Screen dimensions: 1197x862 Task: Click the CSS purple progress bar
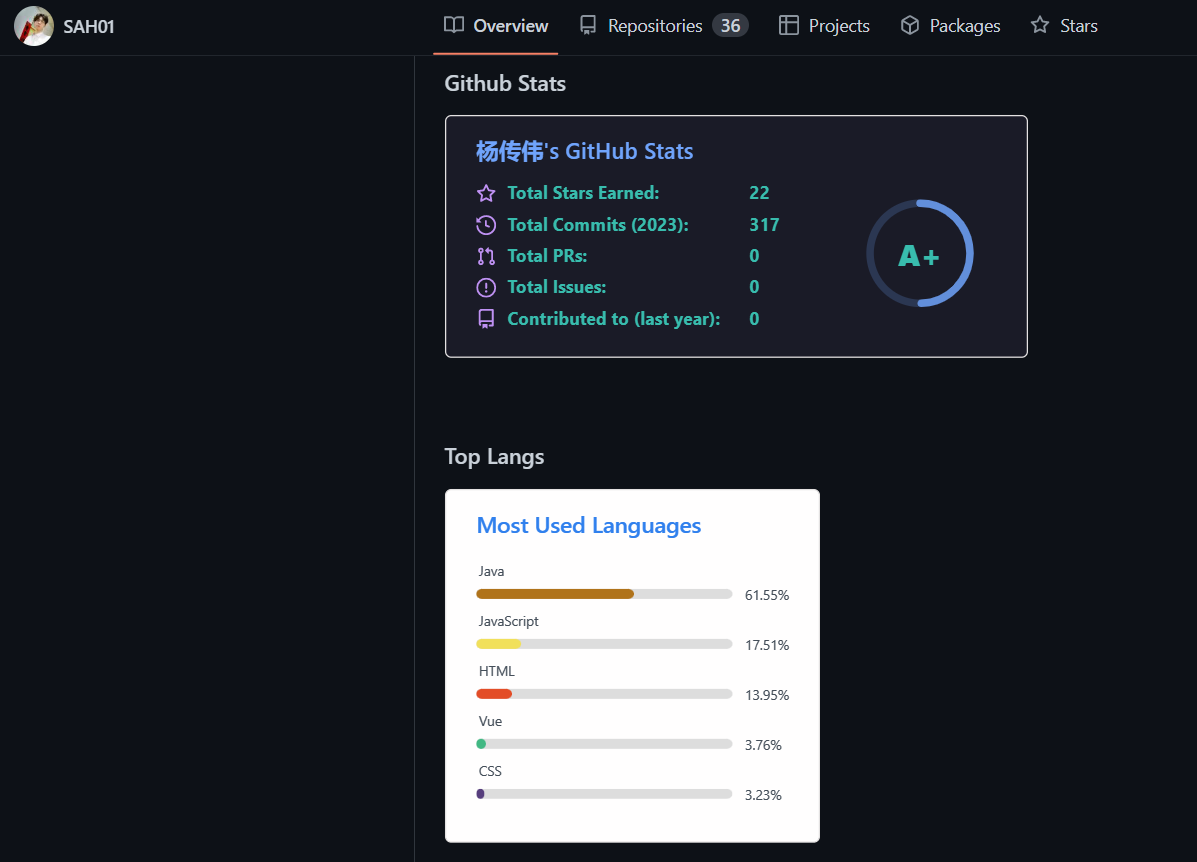[x=604, y=794]
